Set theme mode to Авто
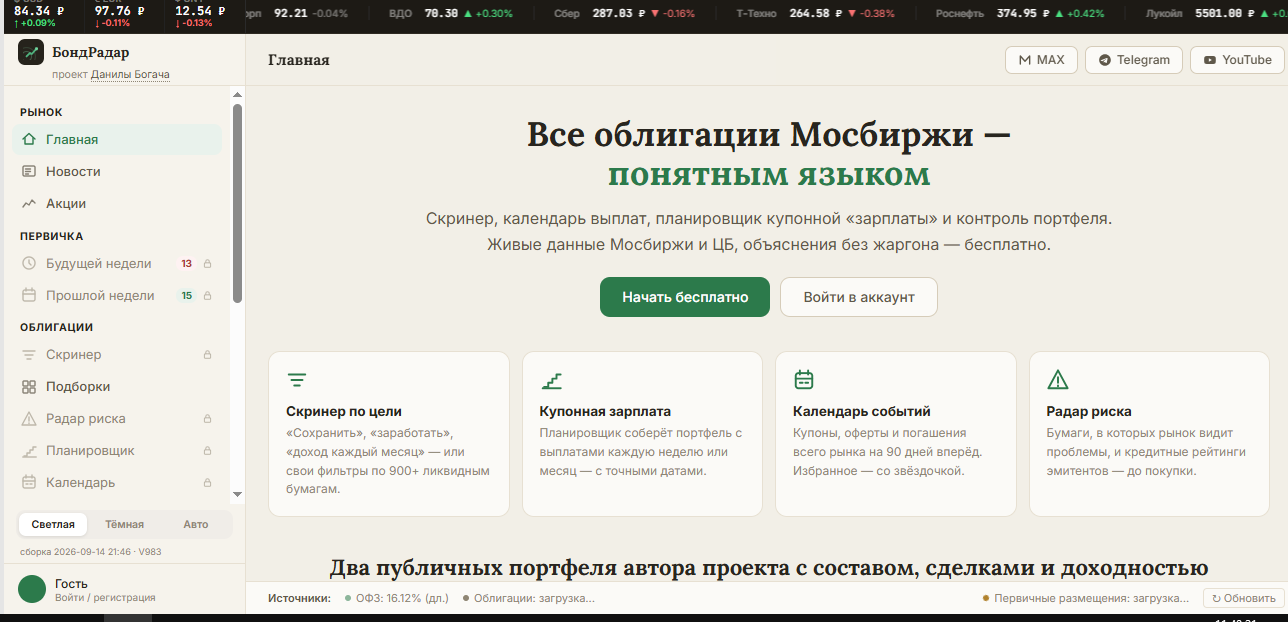Image resolution: width=1288 pixels, height=622 pixels. [x=196, y=524]
